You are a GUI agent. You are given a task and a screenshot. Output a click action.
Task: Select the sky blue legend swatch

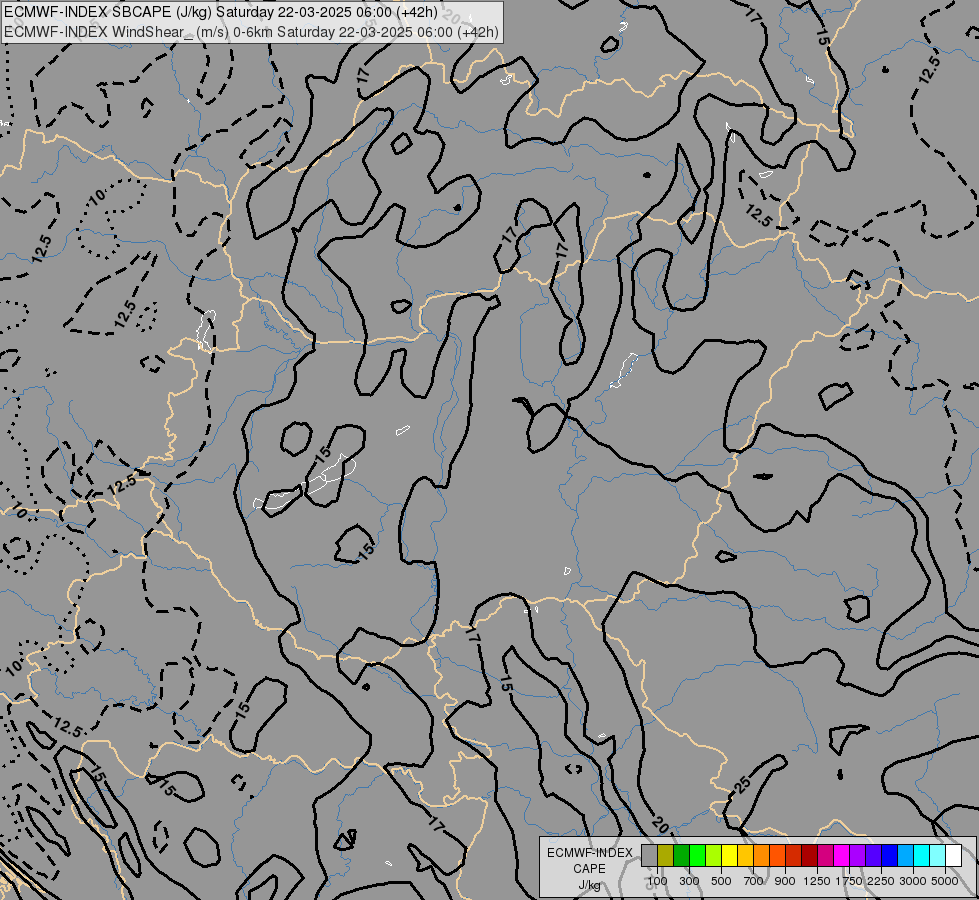click(x=907, y=855)
